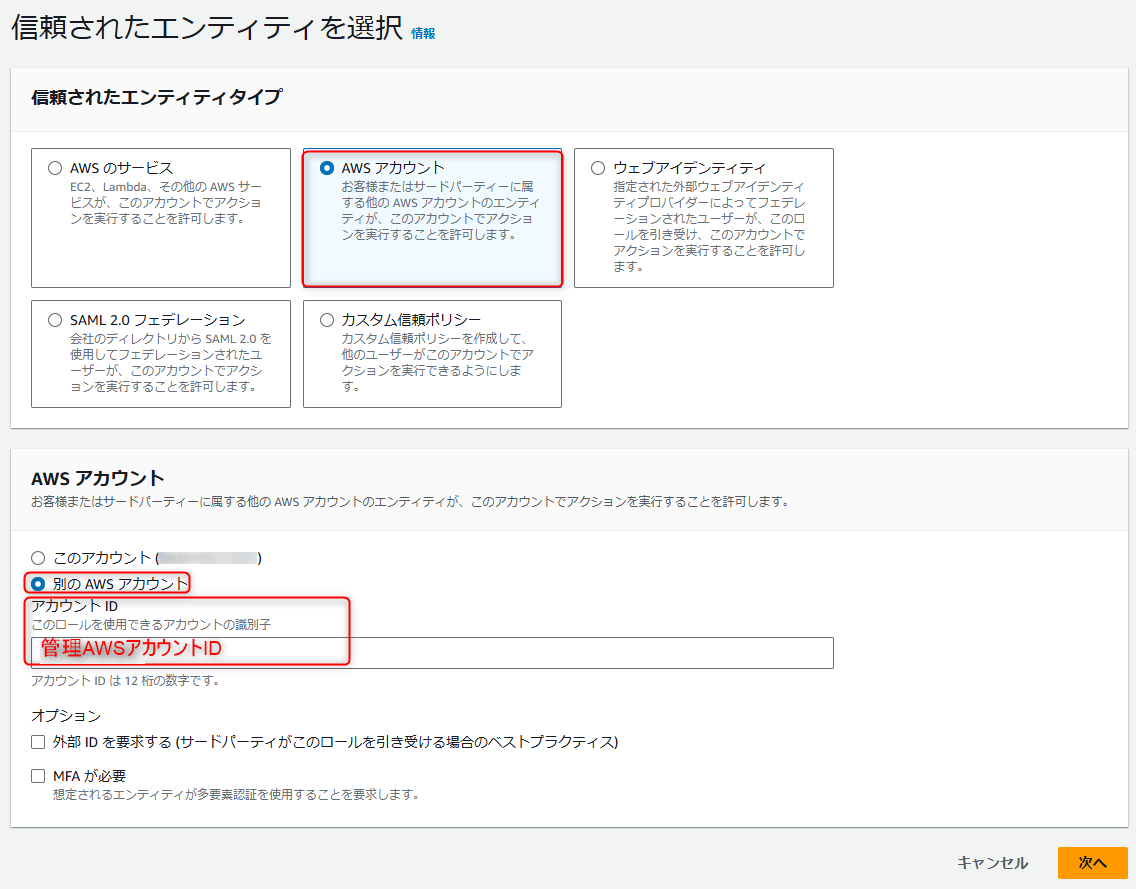Click the アカウント ID は 12 桁の数字です hint
The height and width of the screenshot is (889, 1136).
pos(125,681)
